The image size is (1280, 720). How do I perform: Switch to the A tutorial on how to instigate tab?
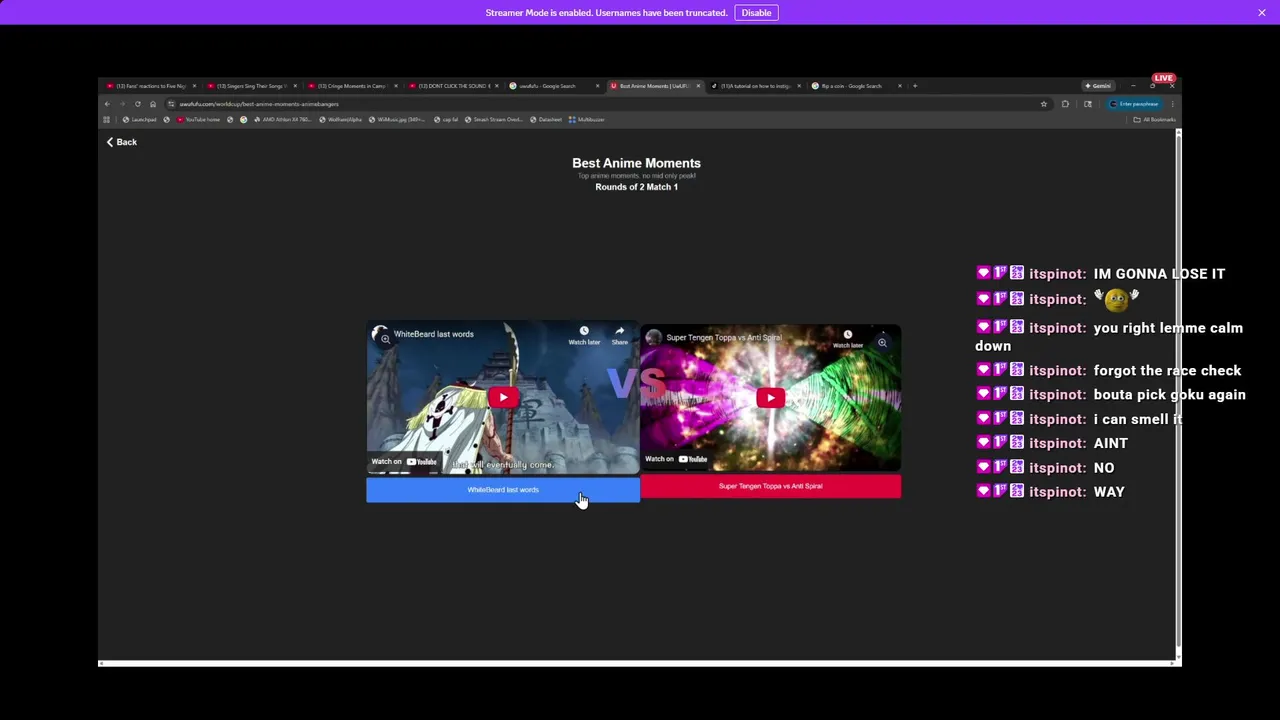pyautogui.click(x=755, y=86)
